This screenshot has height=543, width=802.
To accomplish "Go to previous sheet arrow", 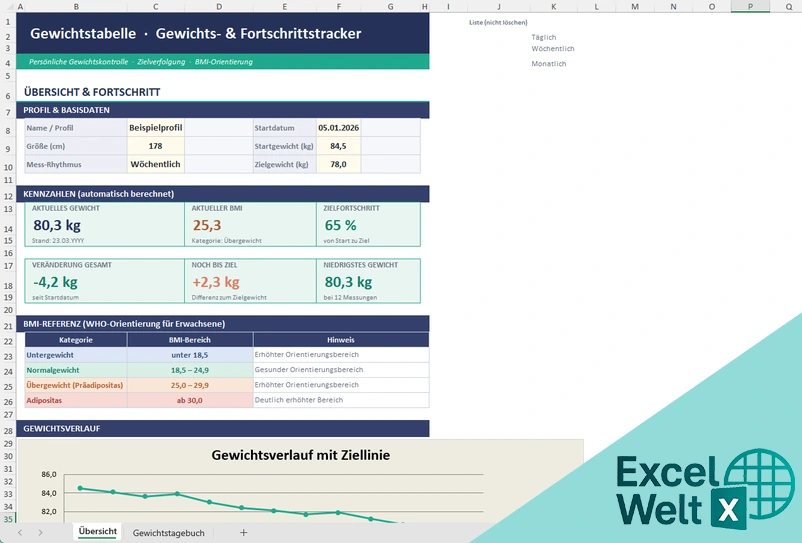I will coord(20,533).
